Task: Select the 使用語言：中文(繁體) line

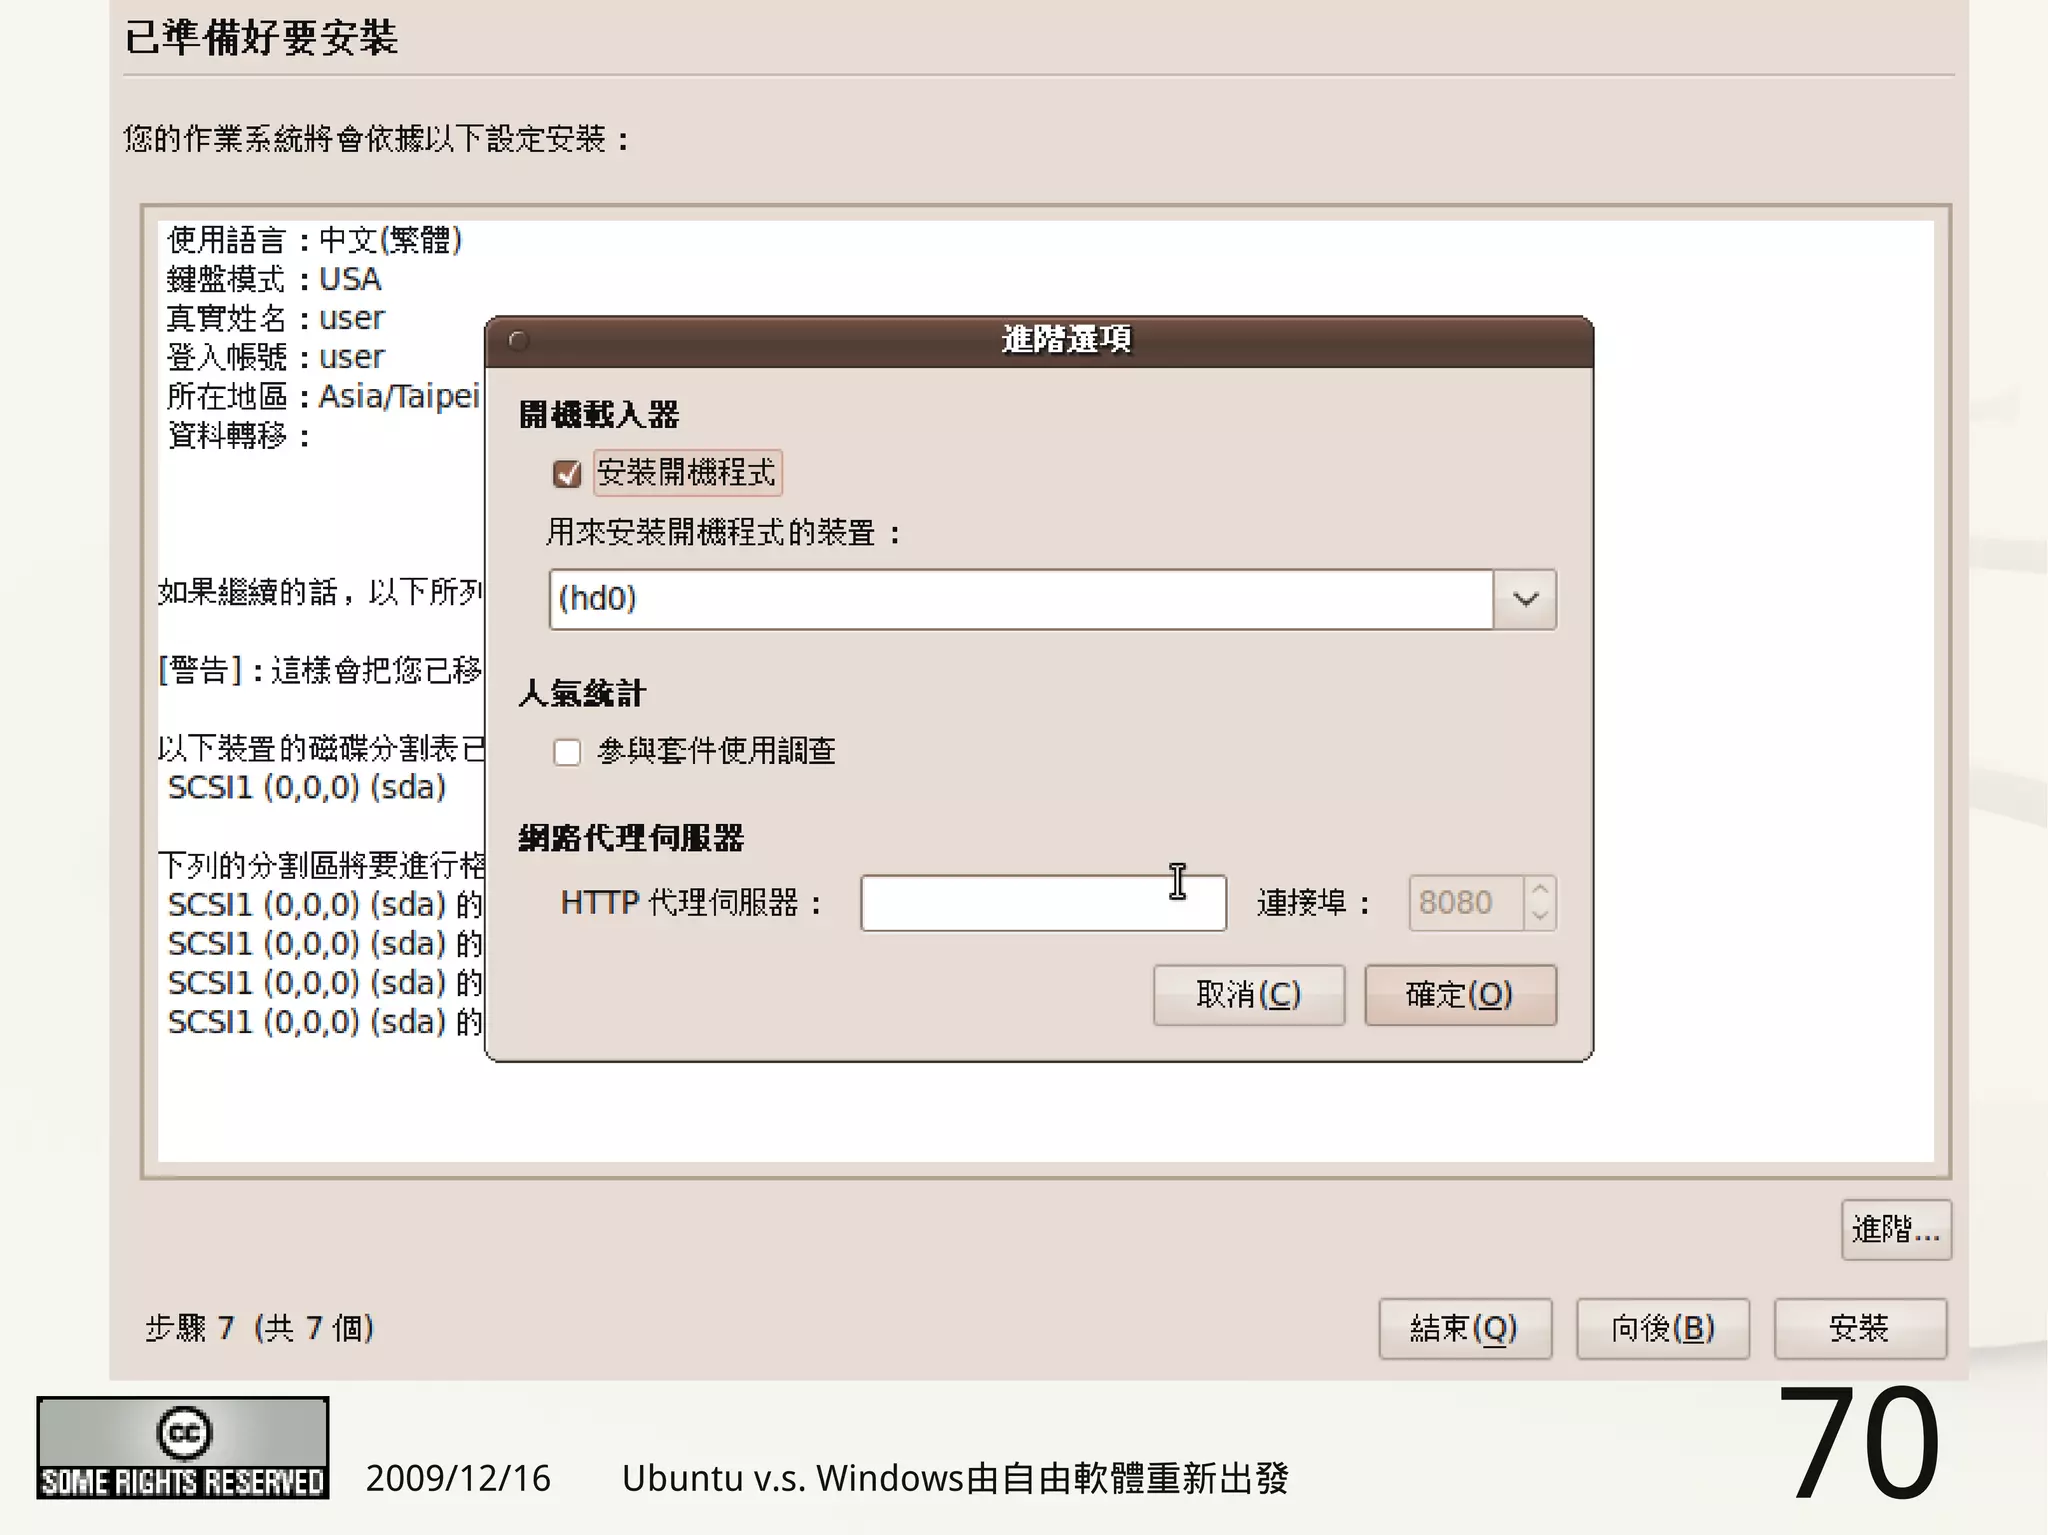Action: tap(314, 240)
